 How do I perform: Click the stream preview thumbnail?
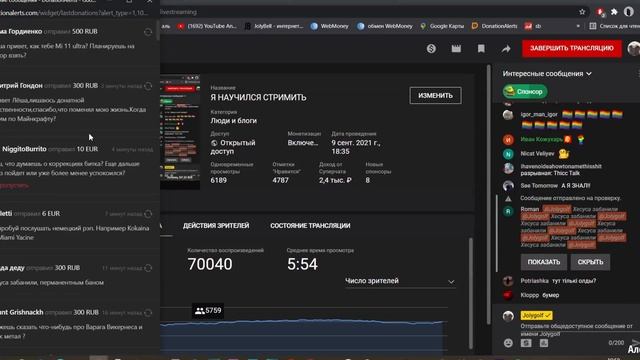point(180,132)
